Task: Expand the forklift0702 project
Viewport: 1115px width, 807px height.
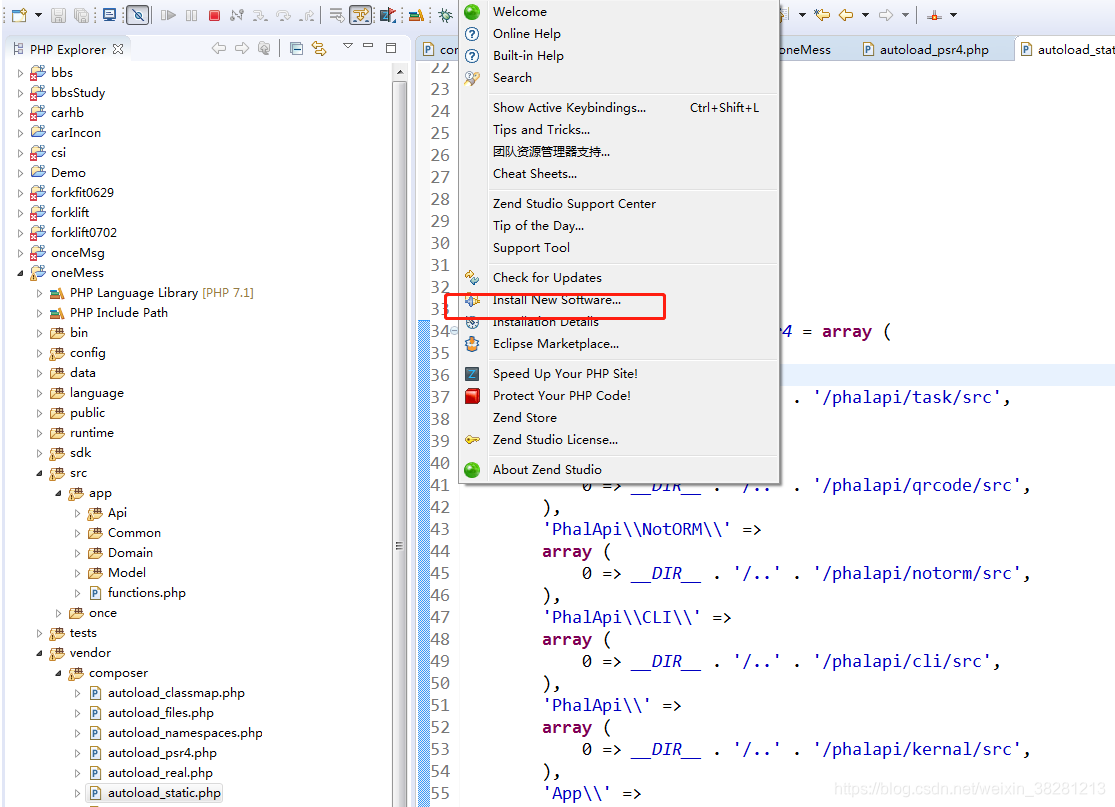Action: pos(20,233)
